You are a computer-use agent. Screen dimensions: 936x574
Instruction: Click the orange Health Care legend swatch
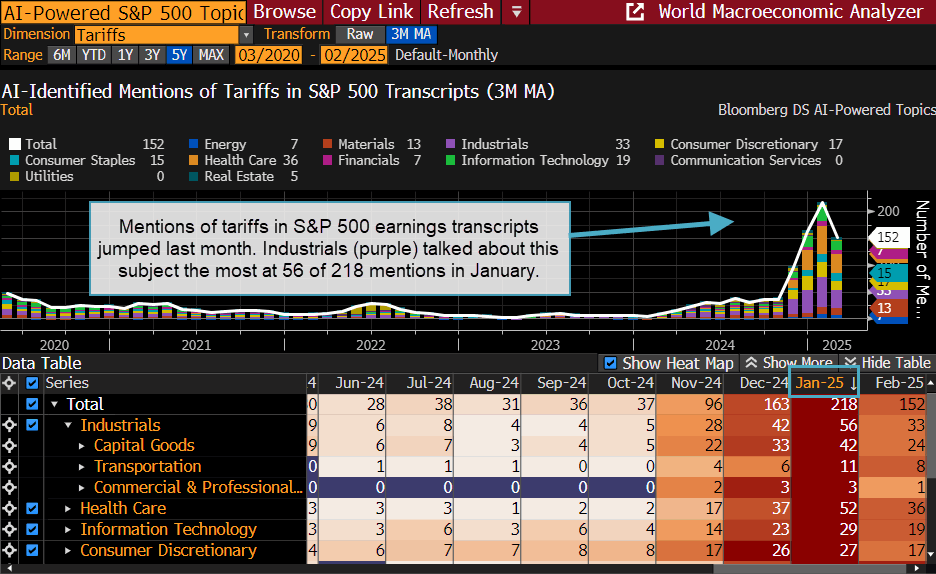pos(193,161)
